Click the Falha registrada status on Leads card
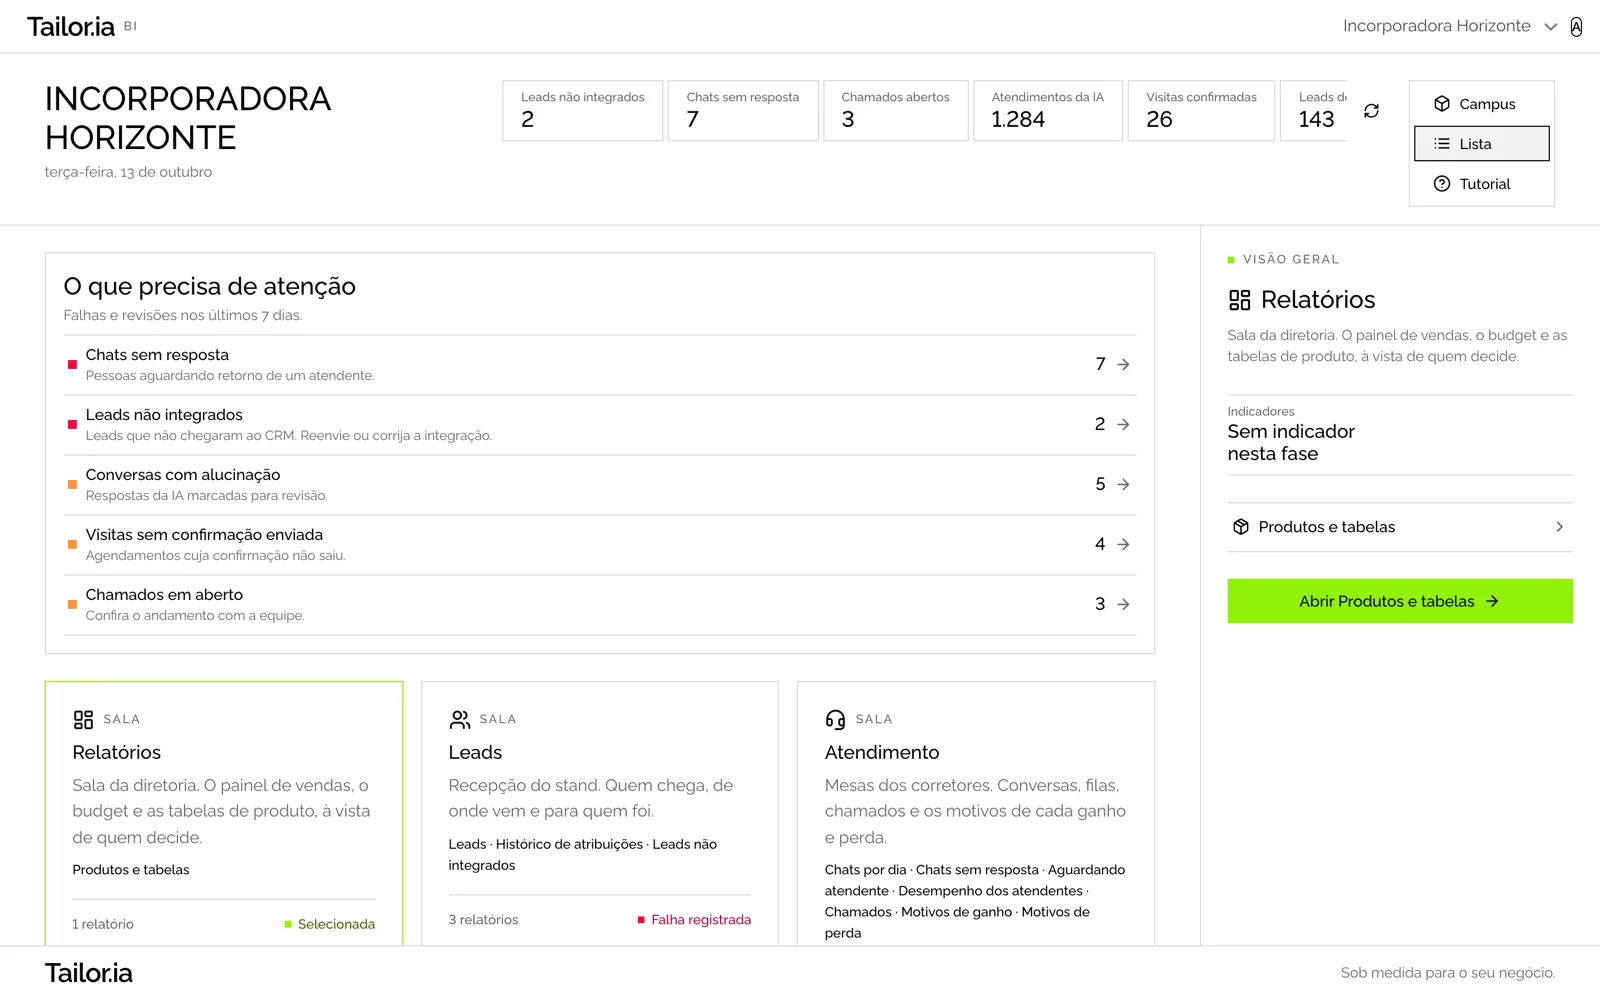Screen dimensions: 1600x1000 coord(694,920)
